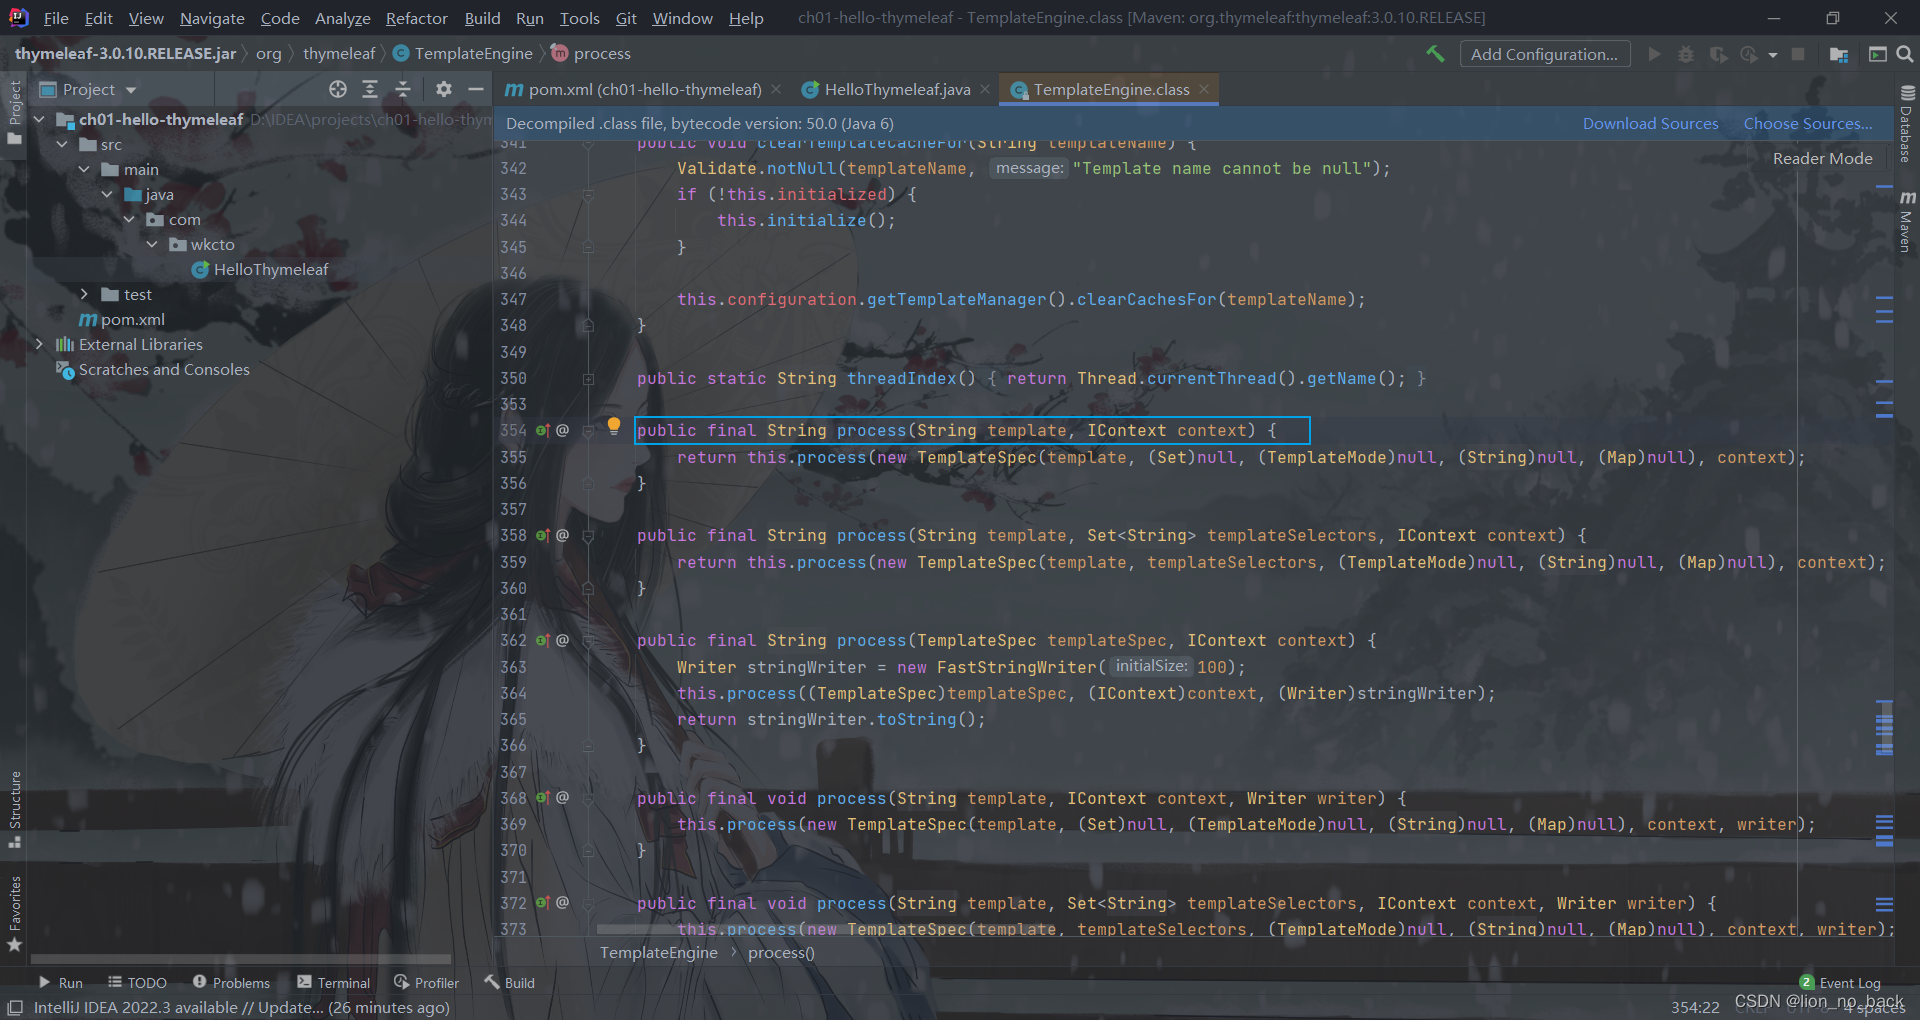Click the tool windows toggle icon in status bar

[15, 1007]
